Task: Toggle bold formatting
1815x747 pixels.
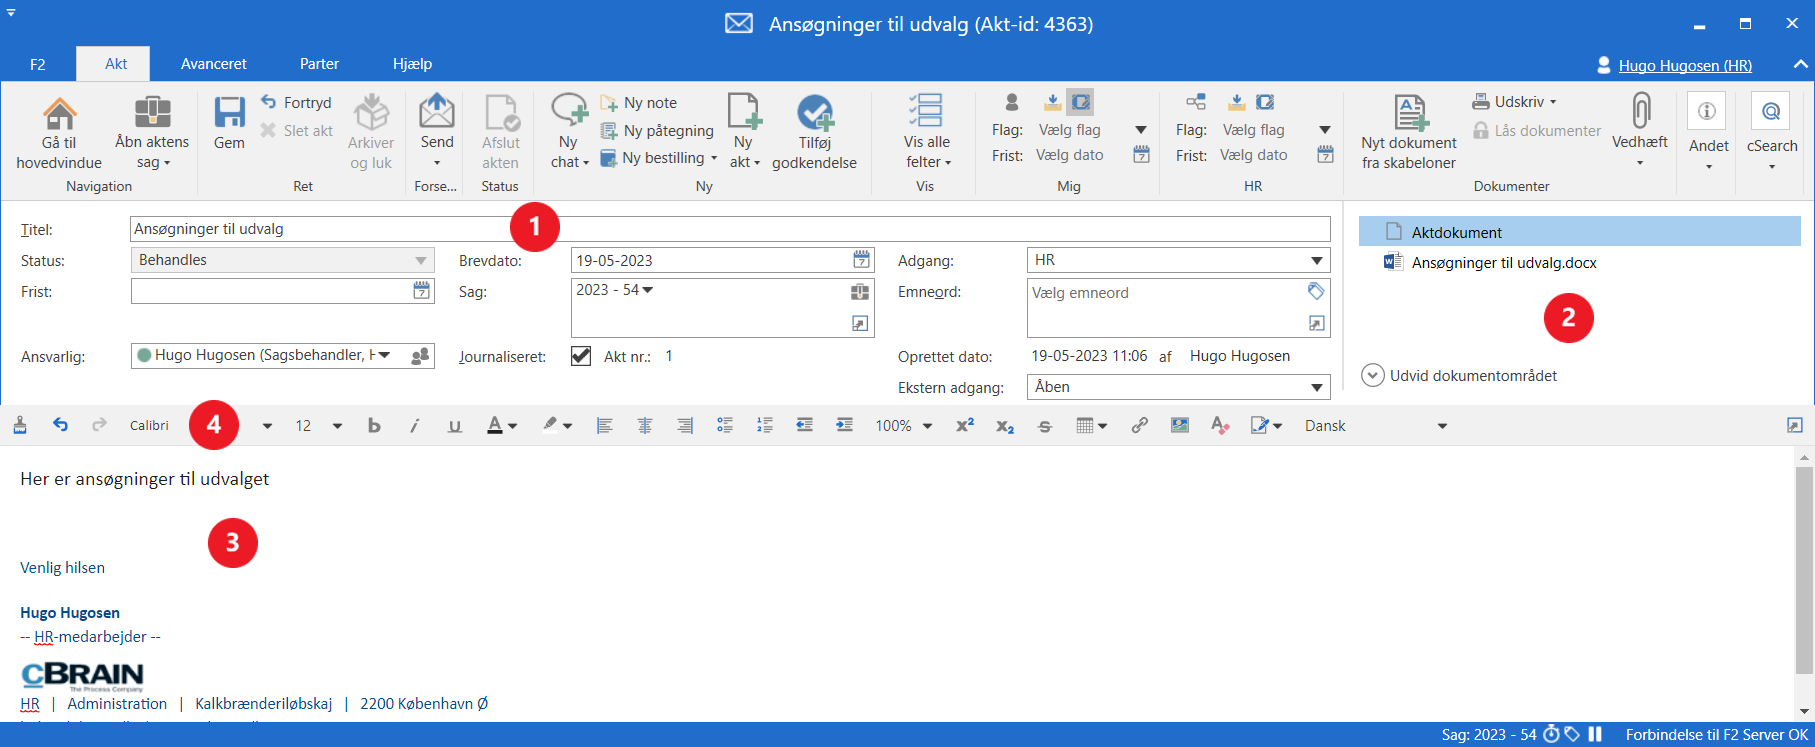Action: coord(374,426)
